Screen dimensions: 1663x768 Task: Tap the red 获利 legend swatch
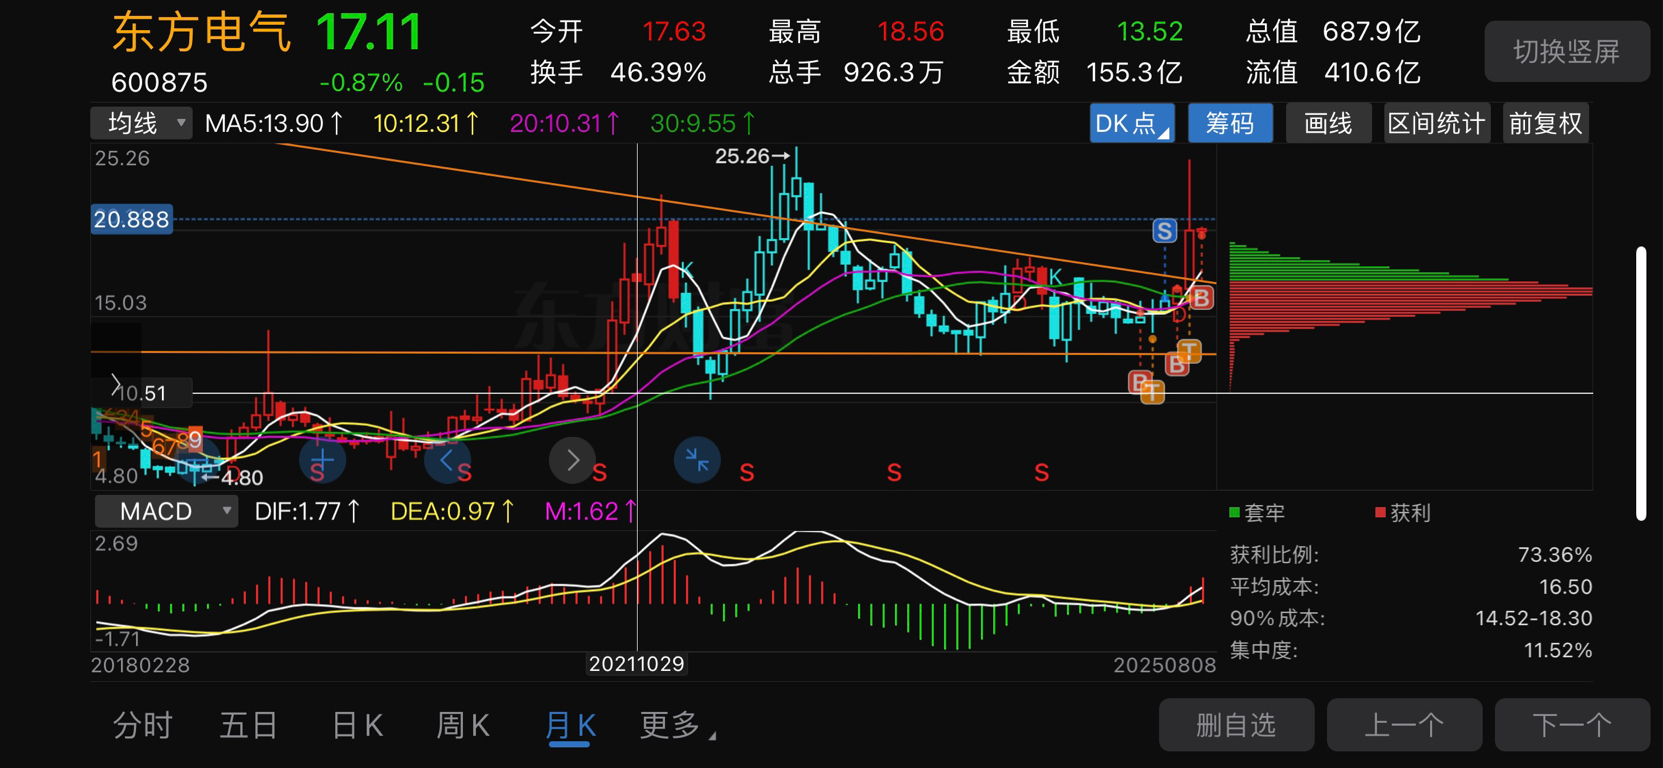[x=1380, y=512]
